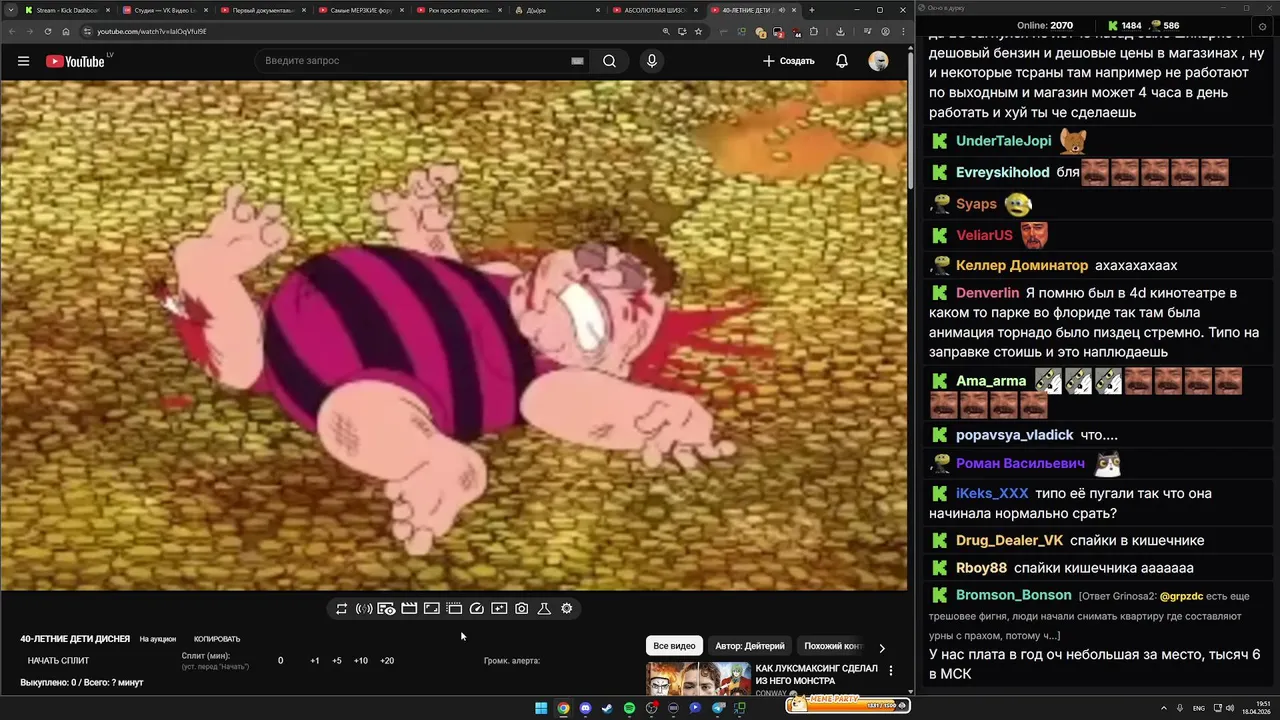Open the Looksmaxing video thumbnail
The image size is (1280, 720).
tap(698, 678)
